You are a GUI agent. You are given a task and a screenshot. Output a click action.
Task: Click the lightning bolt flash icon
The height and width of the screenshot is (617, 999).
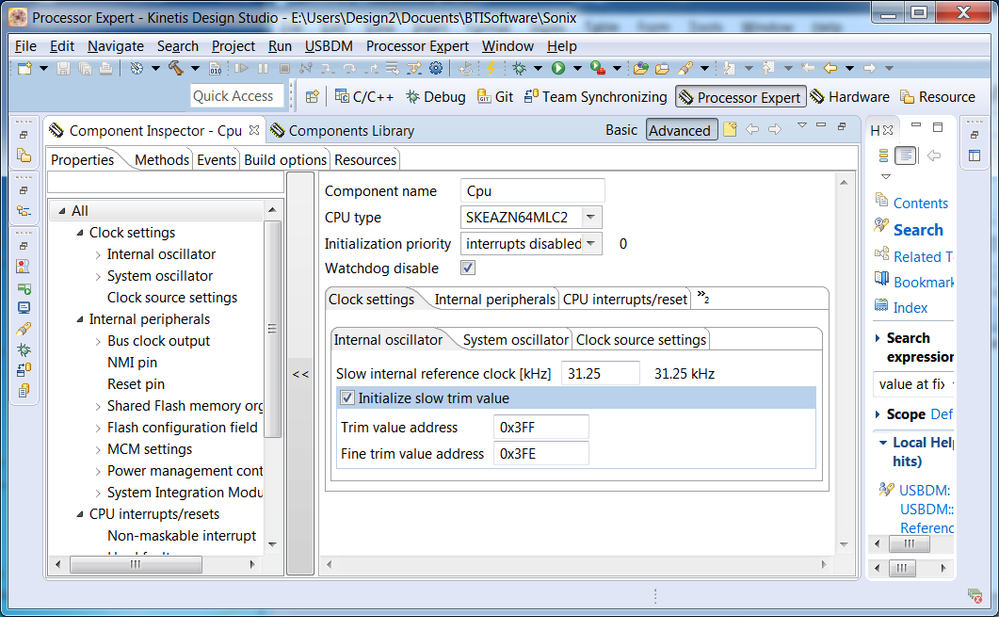(x=491, y=68)
